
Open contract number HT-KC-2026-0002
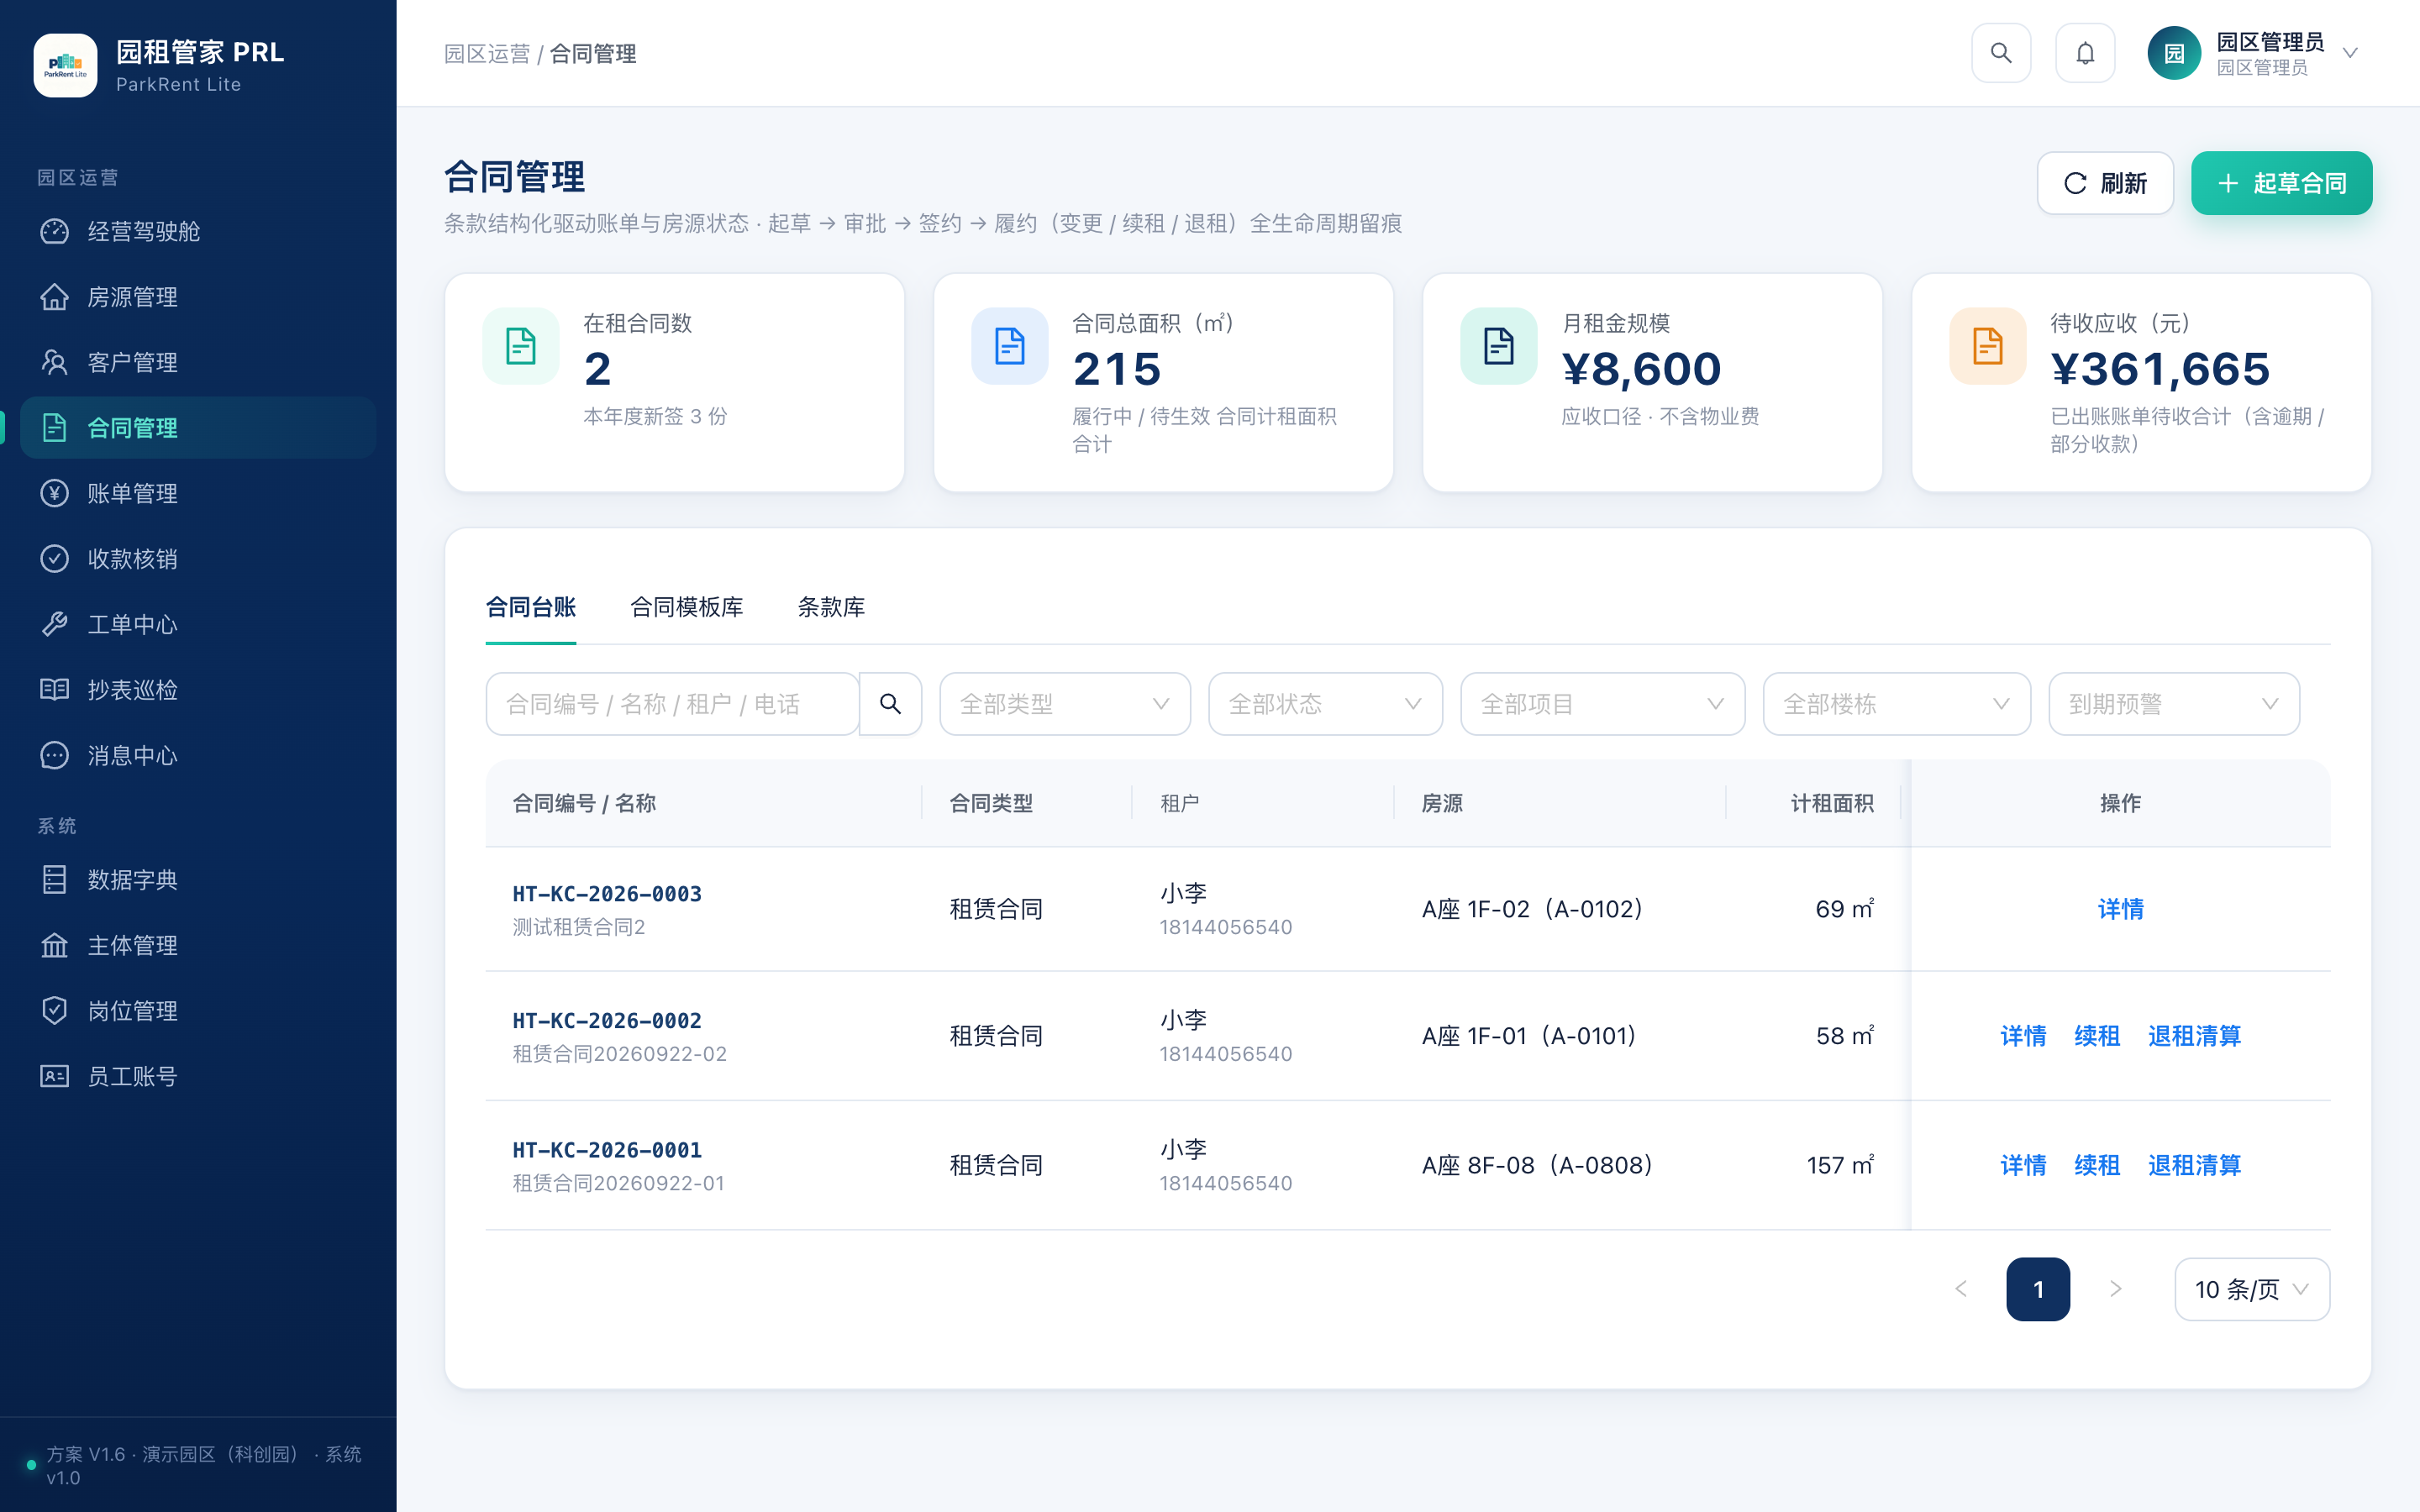(607, 1021)
